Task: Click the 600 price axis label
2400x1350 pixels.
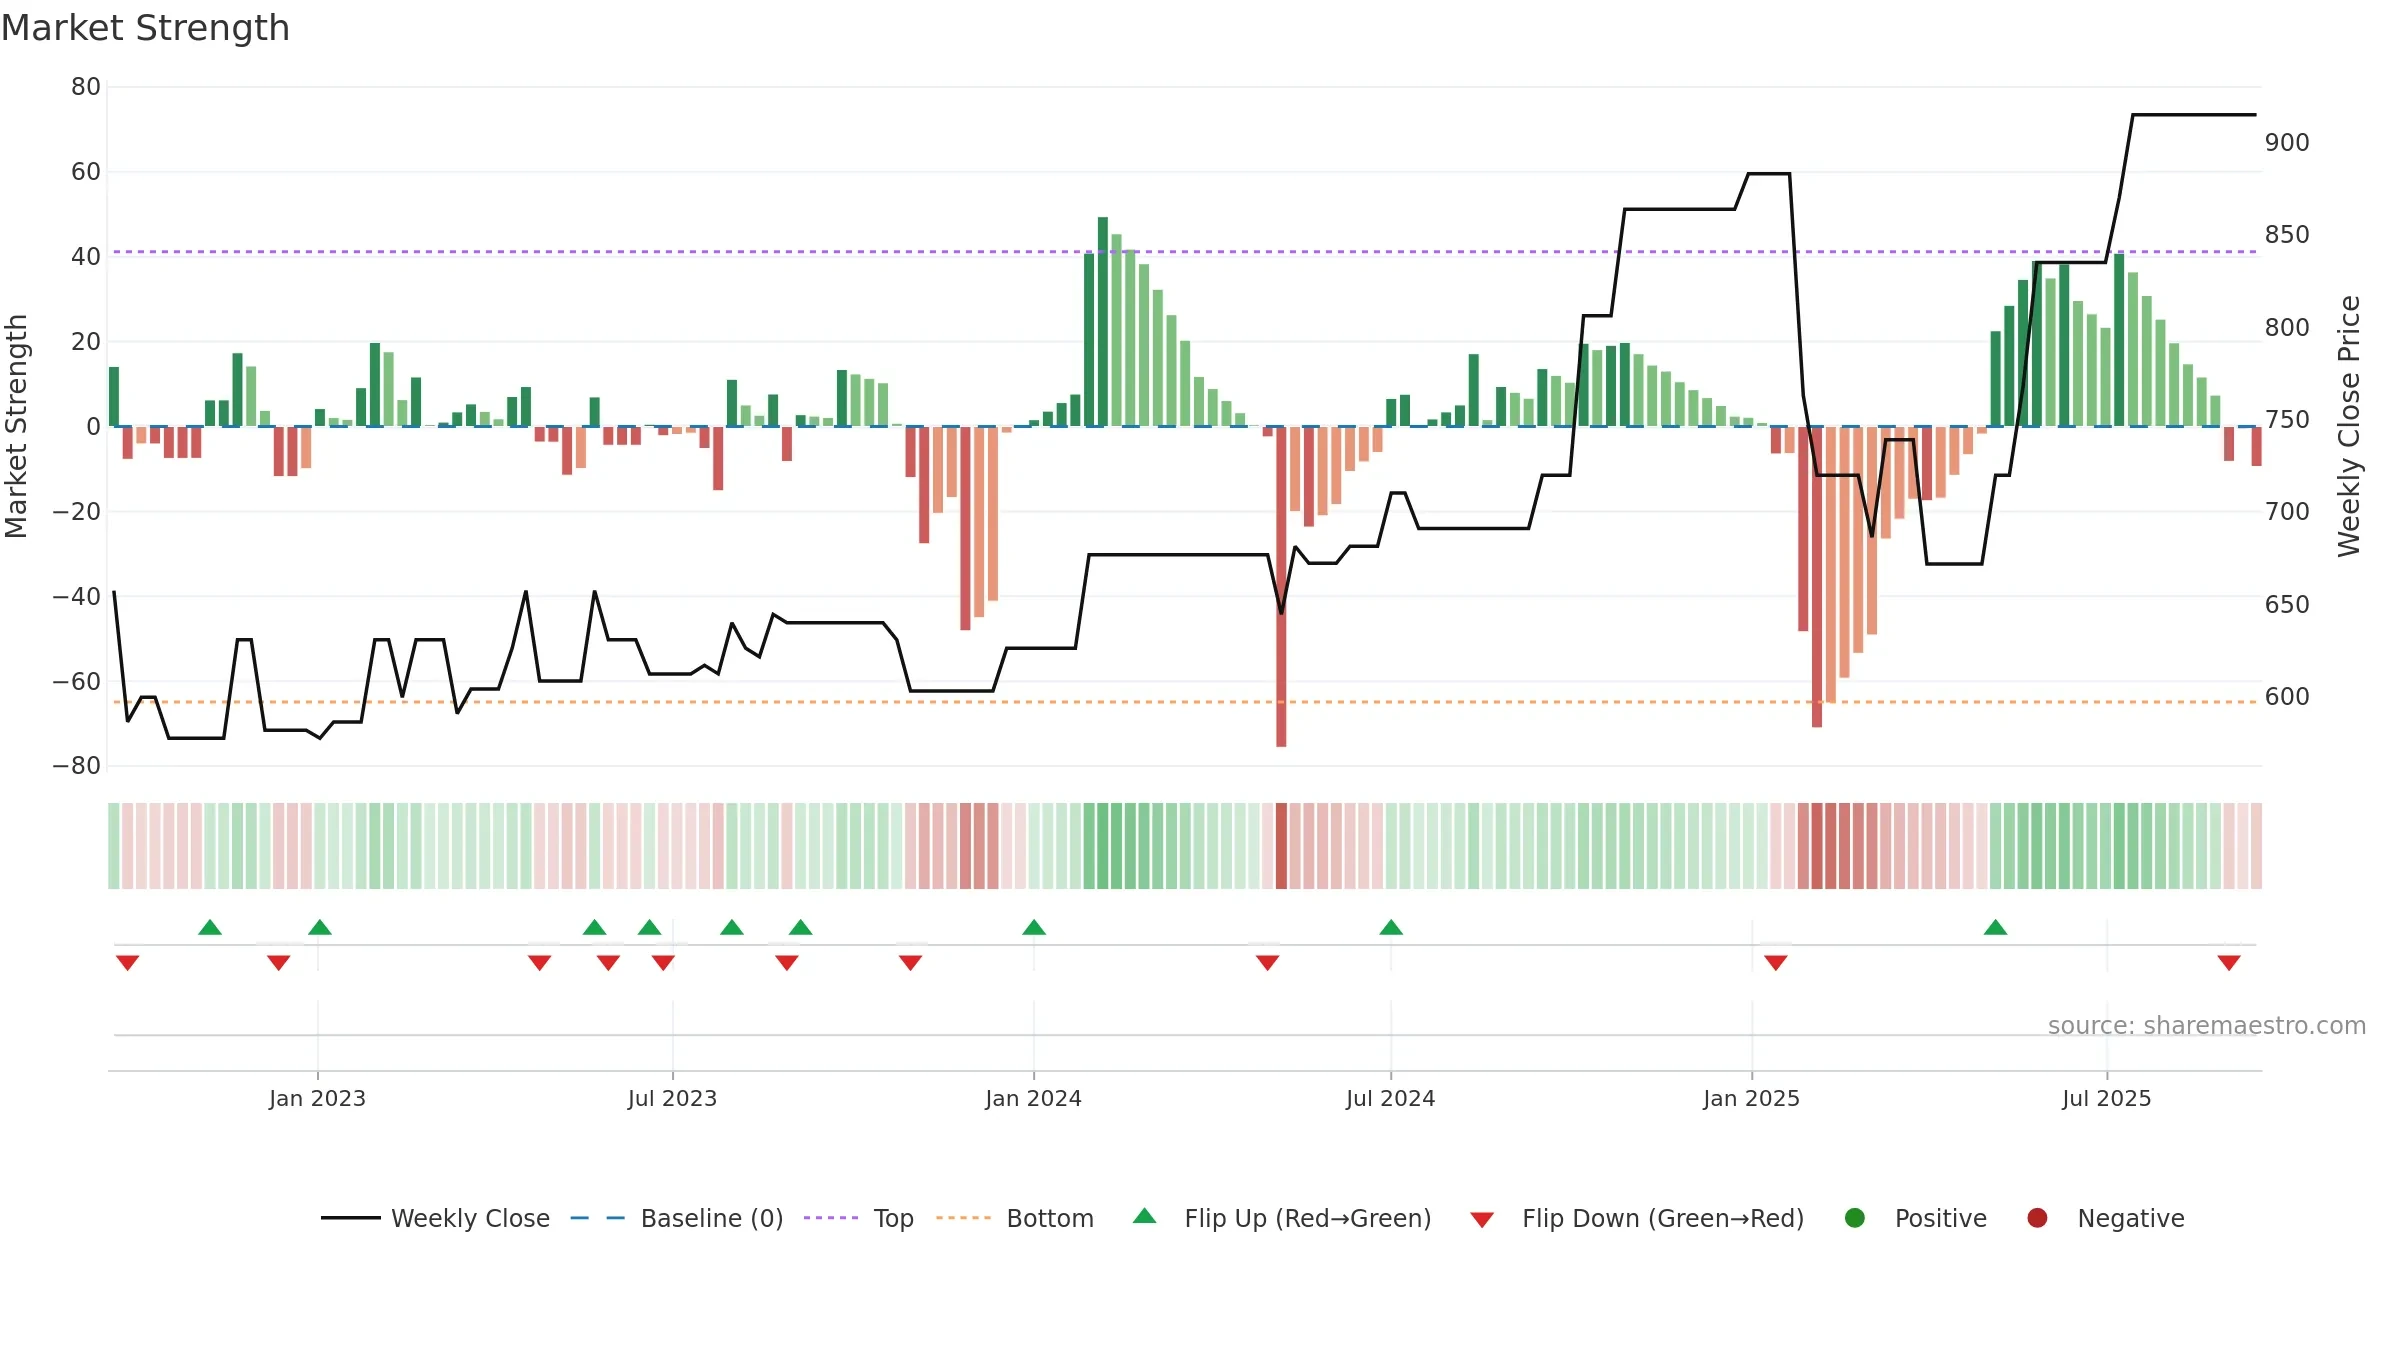Action: coord(2287,697)
